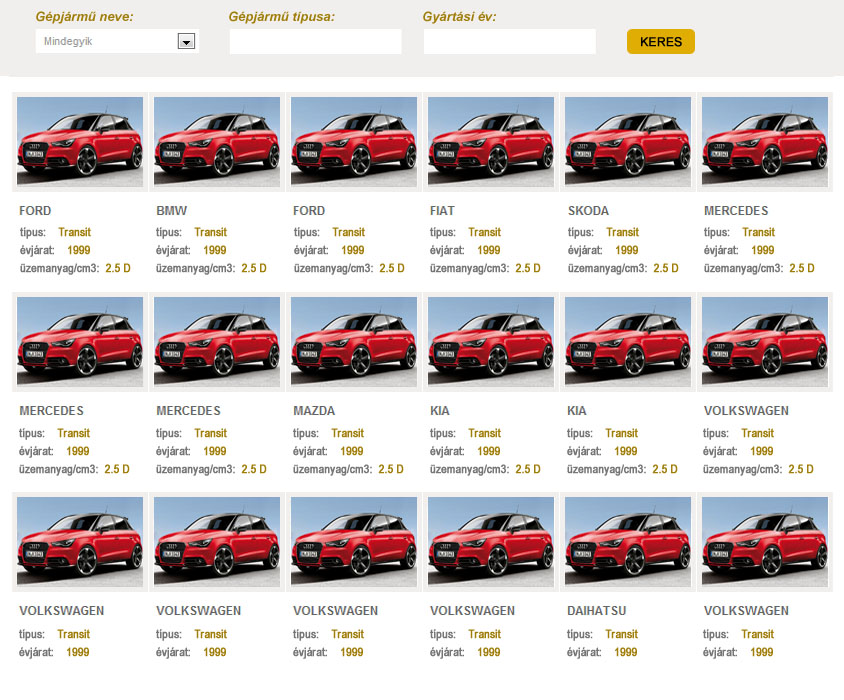Image resolution: width=844 pixels, height=700 pixels.
Task: Select the 1999 year under DAIHATSU
Action: (626, 652)
